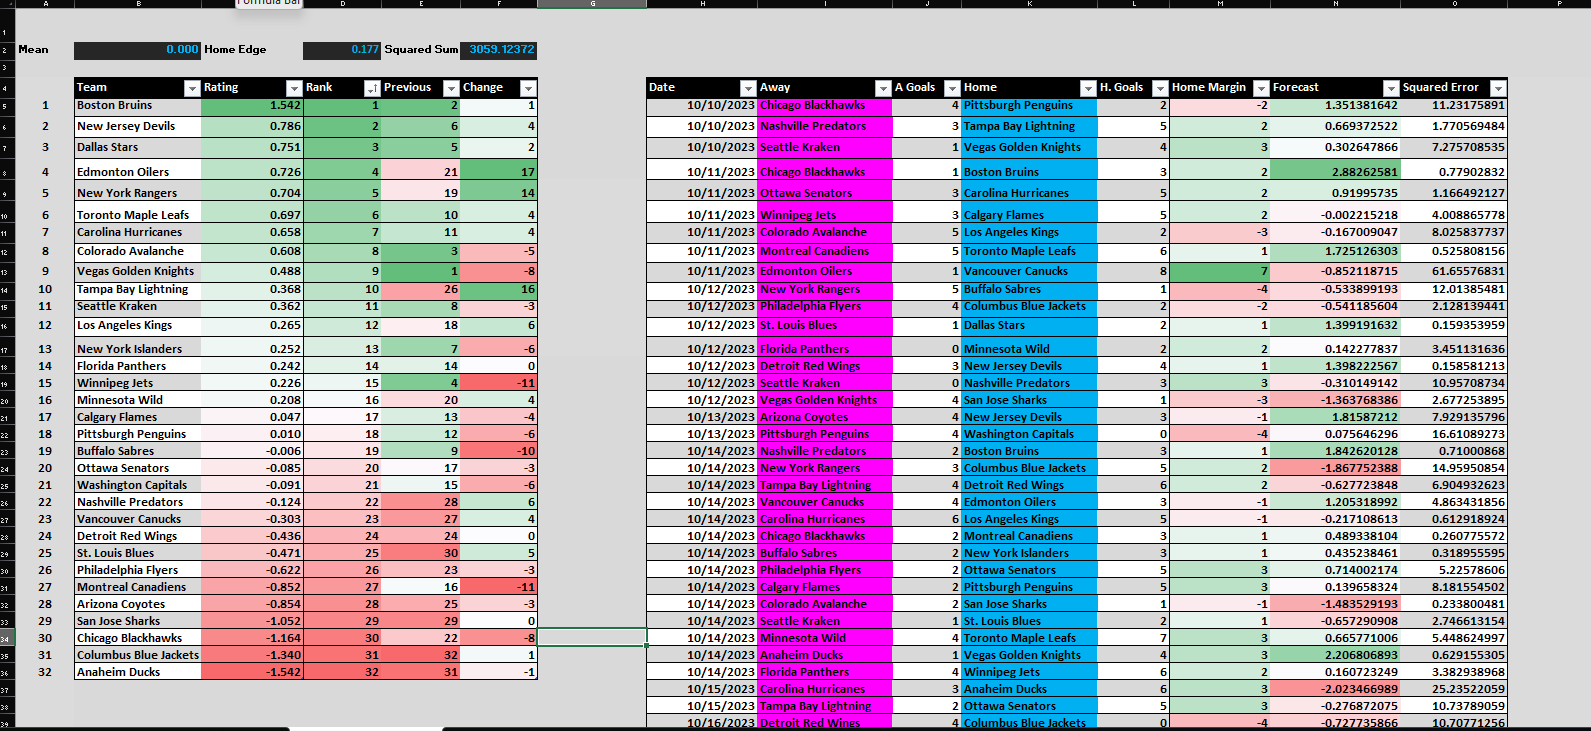
Task: Select the Home Edge value cell 0.177
Action: (x=342, y=50)
